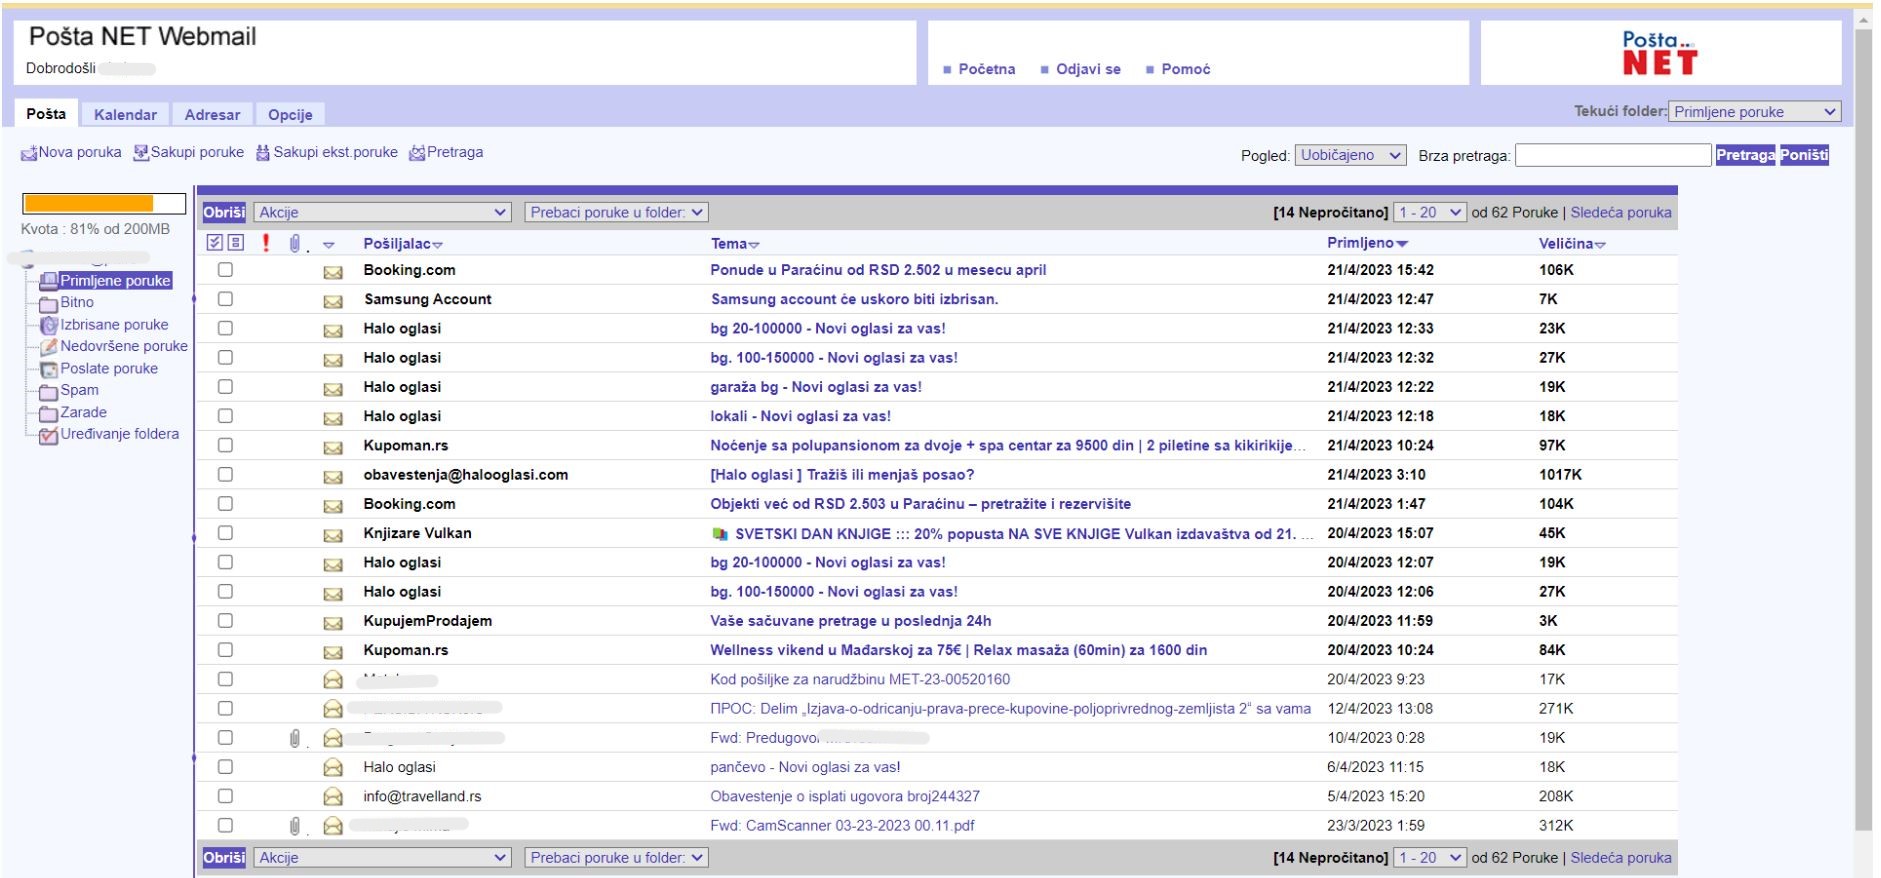This screenshot has width=1881, height=878.
Task: Click the invert selection icon in header
Action: tap(235, 243)
